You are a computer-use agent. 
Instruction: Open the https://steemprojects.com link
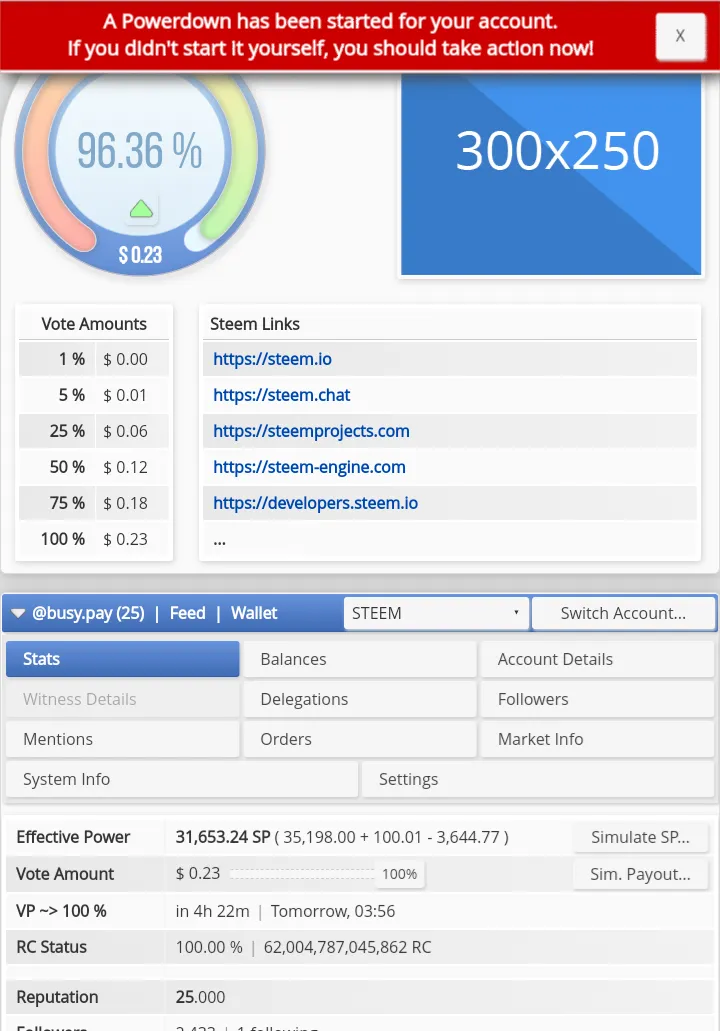[311, 431]
